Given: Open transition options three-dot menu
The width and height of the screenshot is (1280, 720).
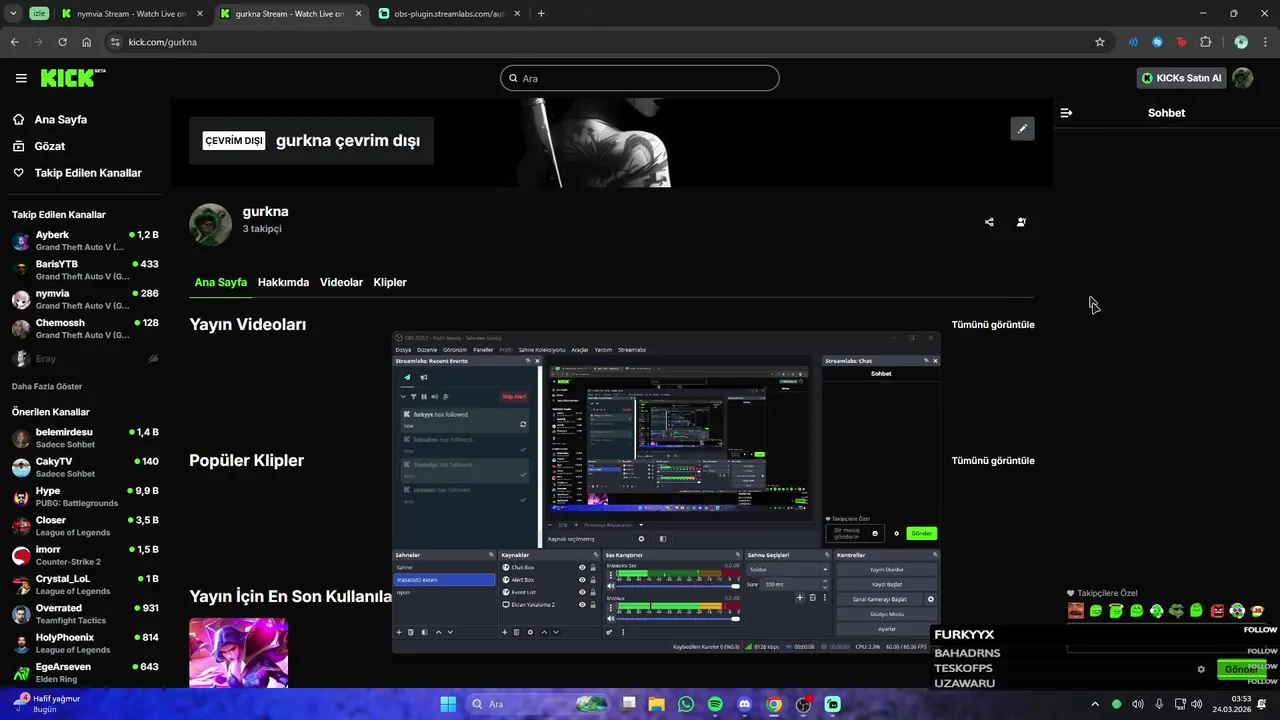Looking at the screenshot, I should point(825,598).
